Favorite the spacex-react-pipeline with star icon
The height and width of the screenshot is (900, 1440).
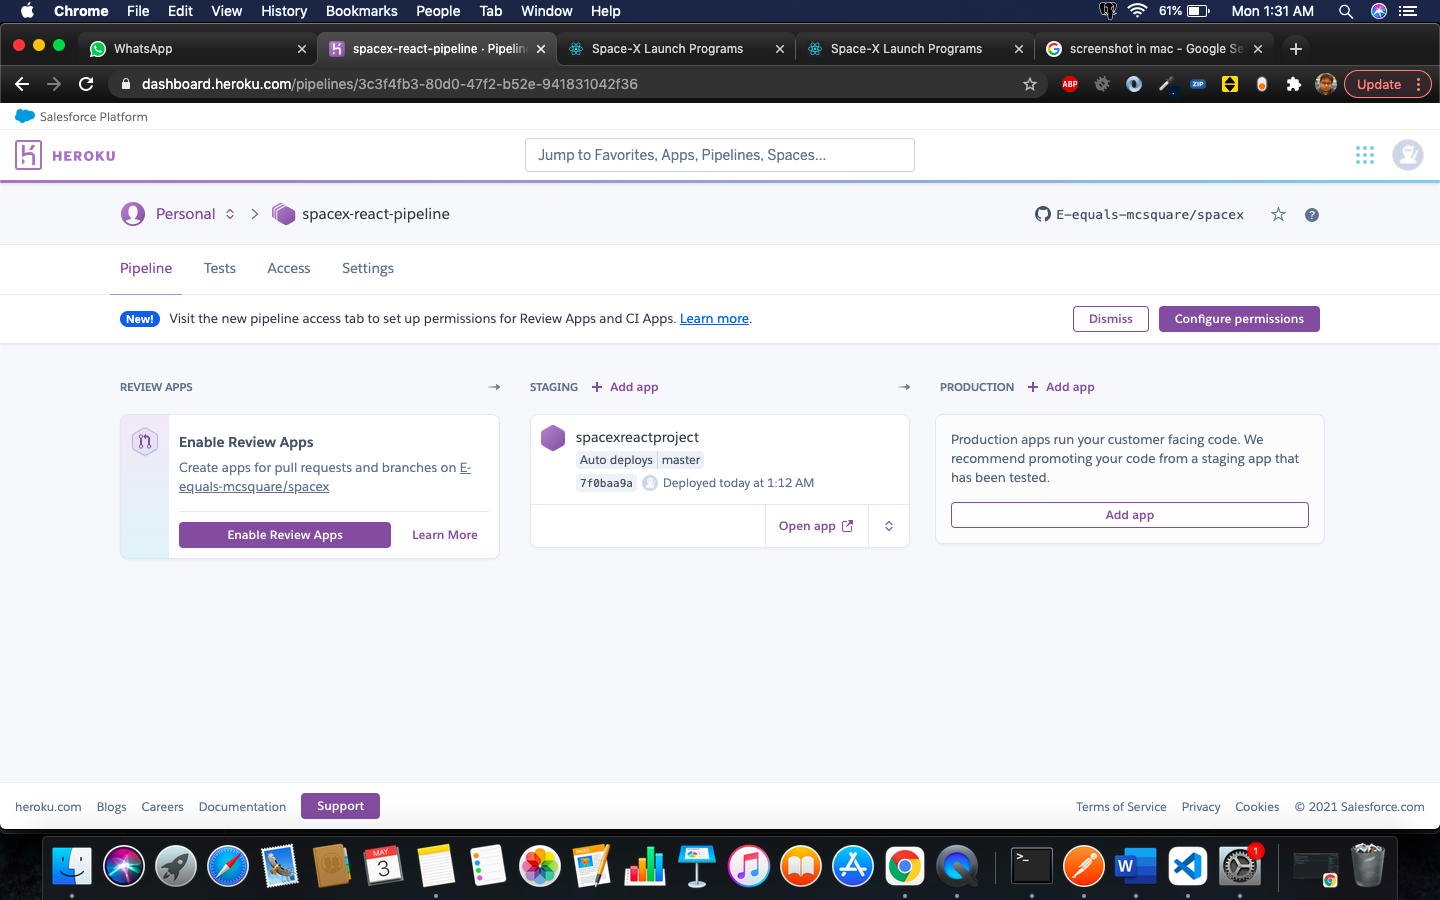pyautogui.click(x=1278, y=214)
